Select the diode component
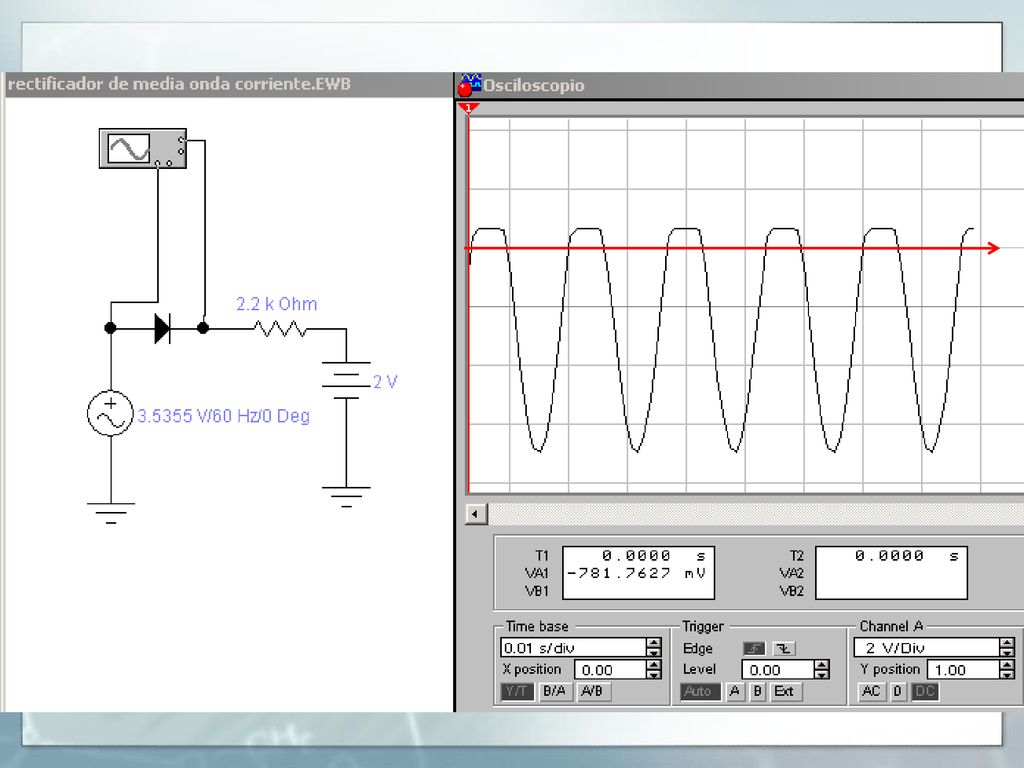This screenshot has width=1024, height=768. pos(163,328)
